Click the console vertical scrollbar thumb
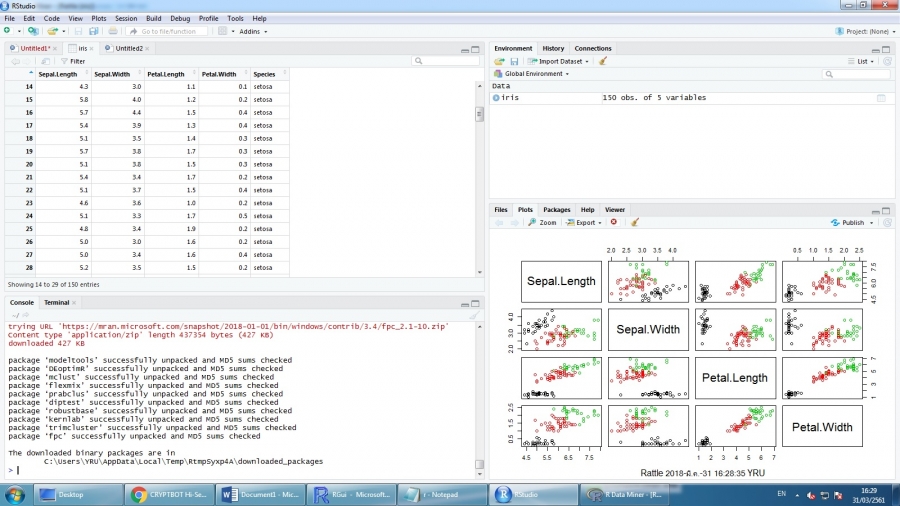The width and height of the screenshot is (900, 506). (x=479, y=464)
